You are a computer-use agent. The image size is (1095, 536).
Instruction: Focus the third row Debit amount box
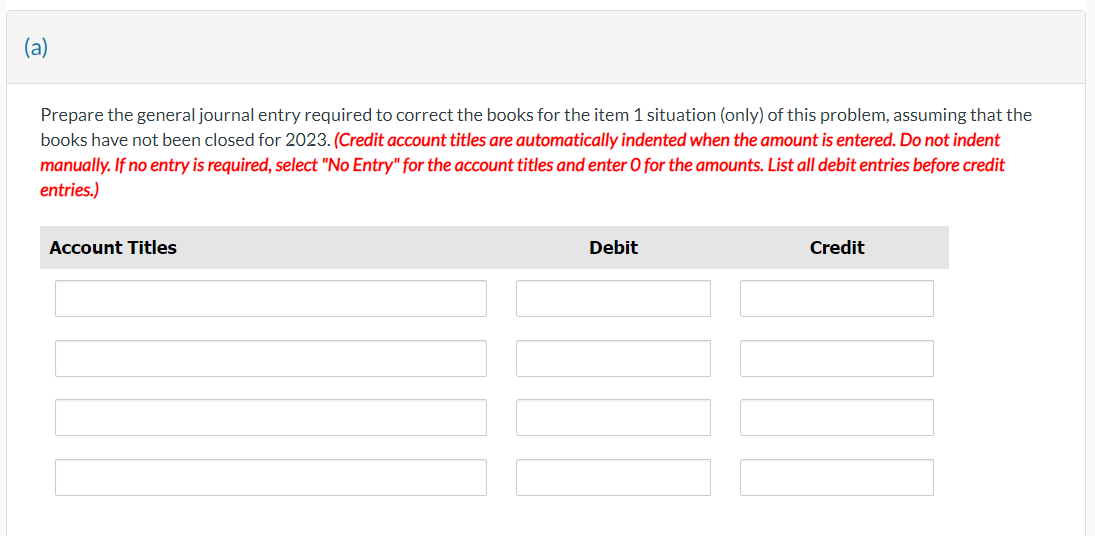(613, 417)
